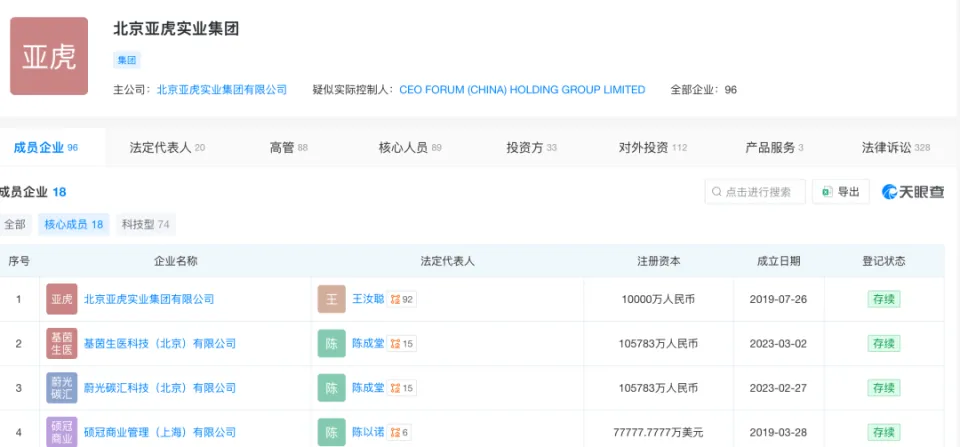Open legal representative 王汝聪 link
960x447 pixels.
pyautogui.click(x=368, y=299)
